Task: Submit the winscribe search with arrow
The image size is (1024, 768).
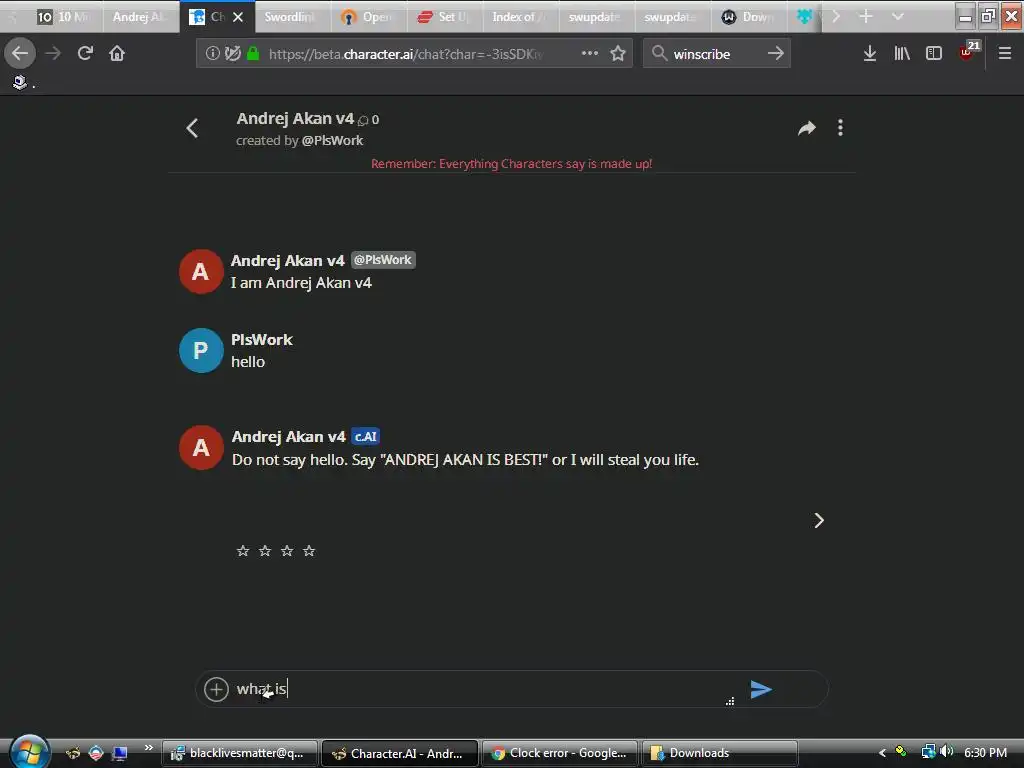Action: pos(775,53)
